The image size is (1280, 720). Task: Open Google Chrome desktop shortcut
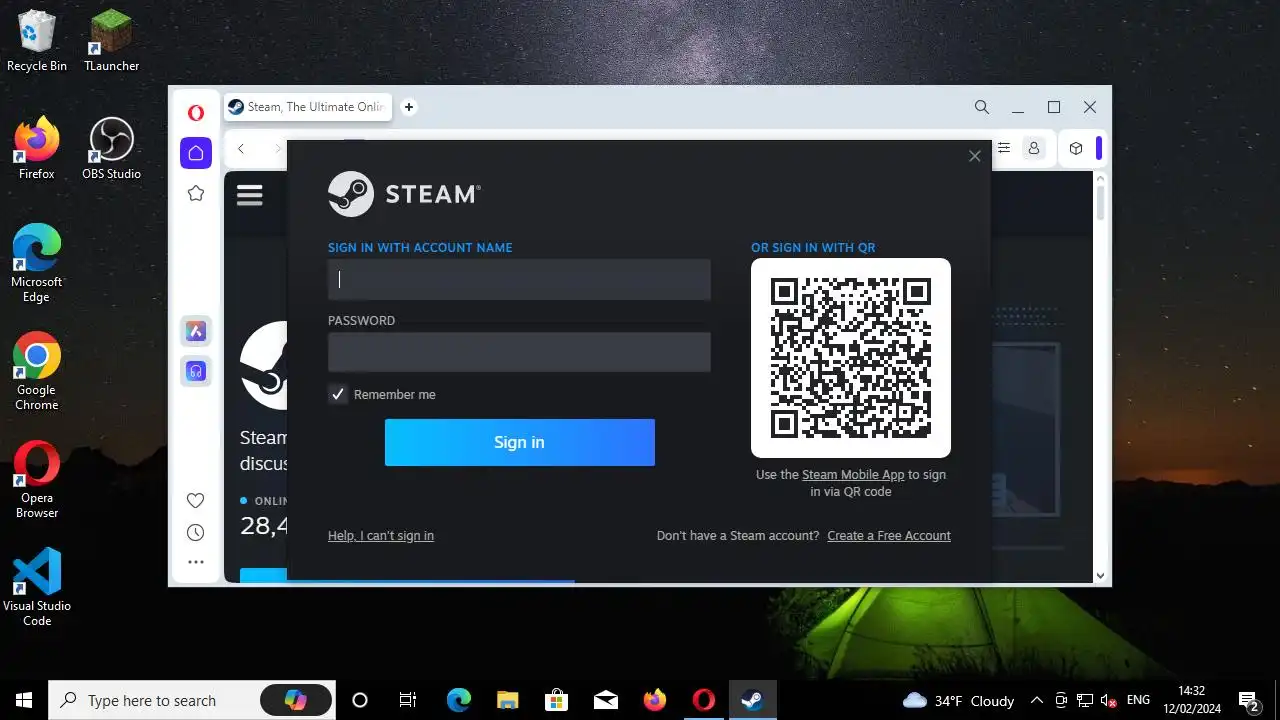click(37, 372)
